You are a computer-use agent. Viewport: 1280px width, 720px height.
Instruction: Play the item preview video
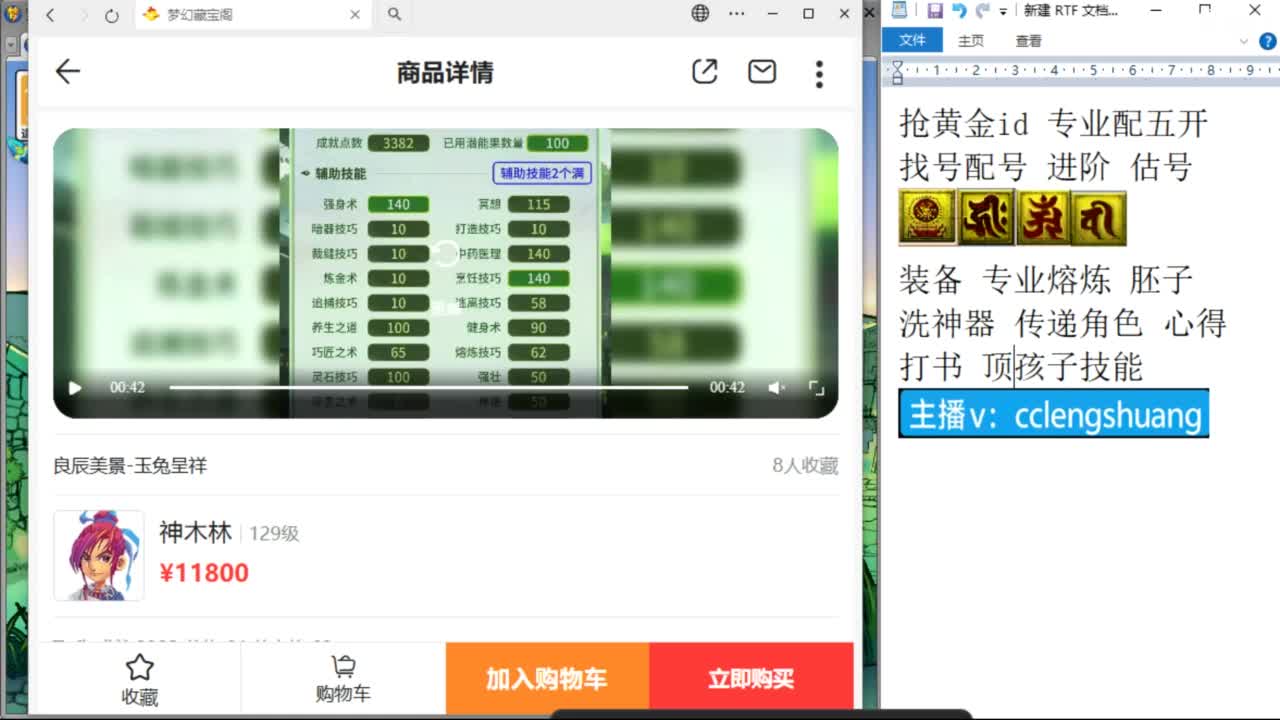coord(75,388)
